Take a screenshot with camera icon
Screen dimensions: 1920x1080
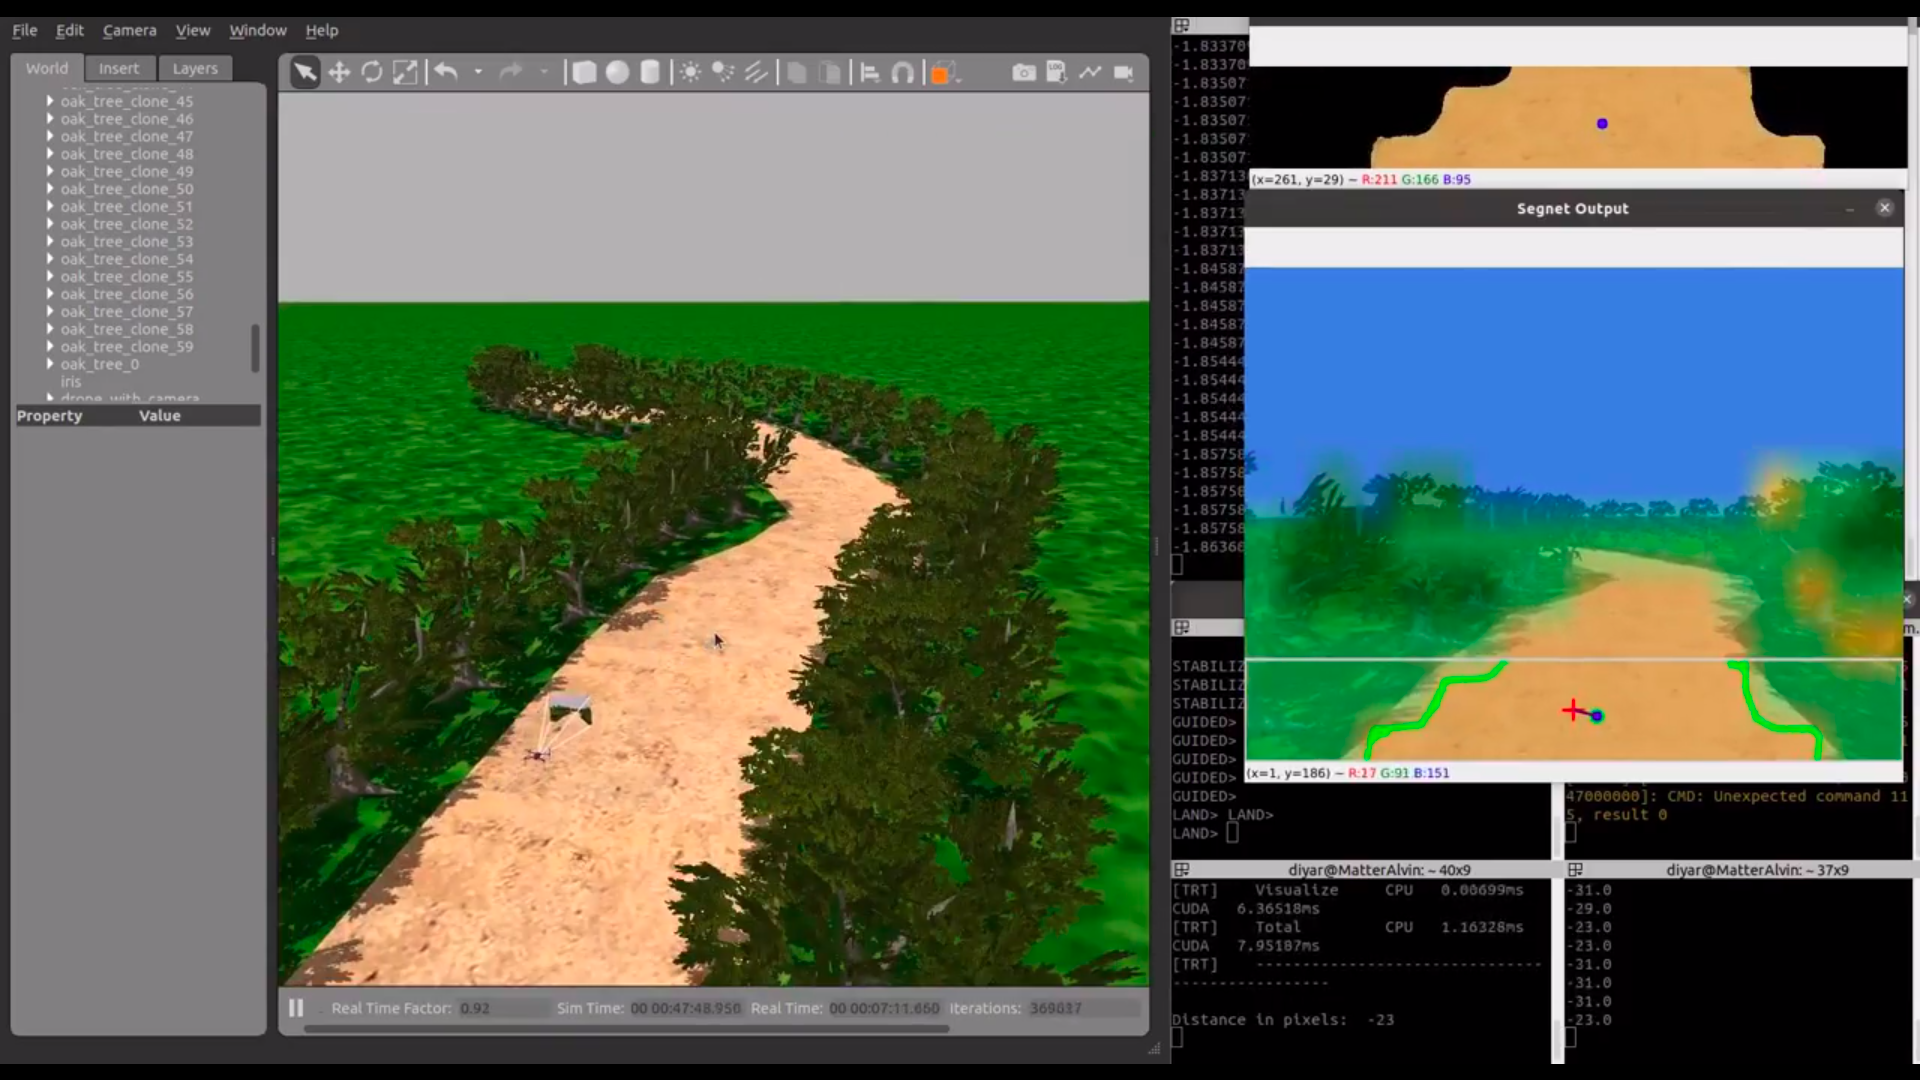(1023, 72)
